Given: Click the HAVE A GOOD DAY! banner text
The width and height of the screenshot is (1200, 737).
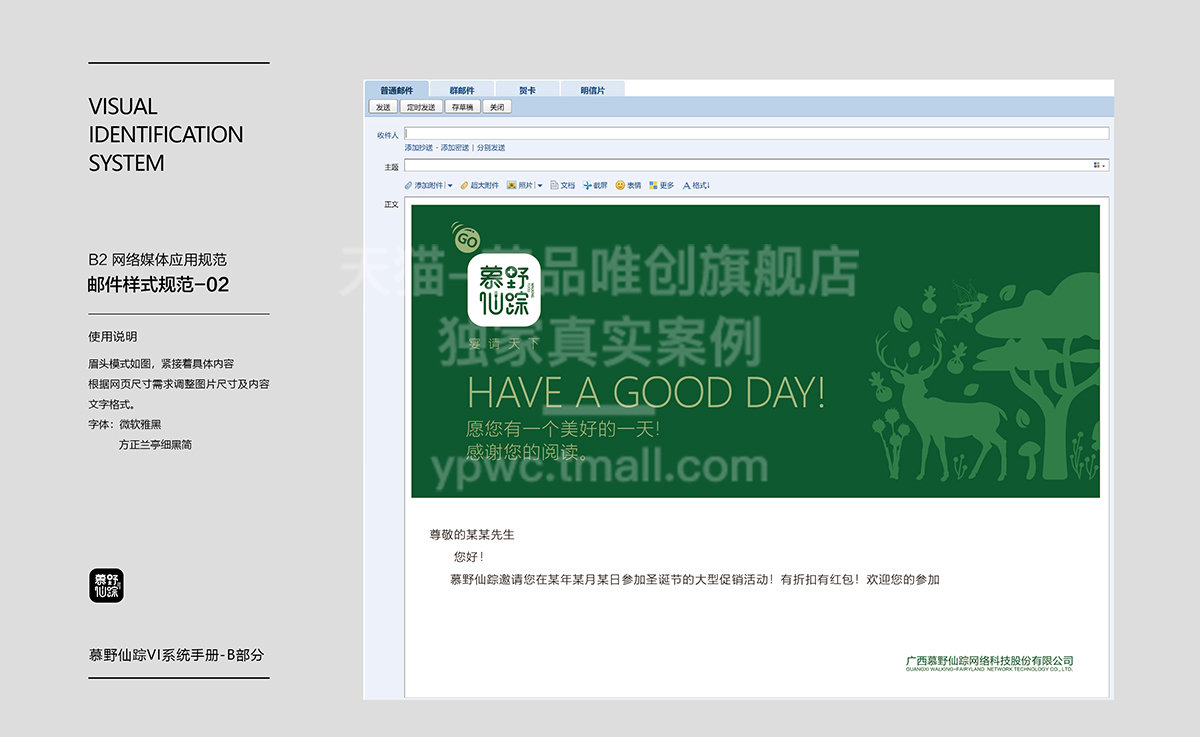Looking at the screenshot, I should [x=646, y=393].
